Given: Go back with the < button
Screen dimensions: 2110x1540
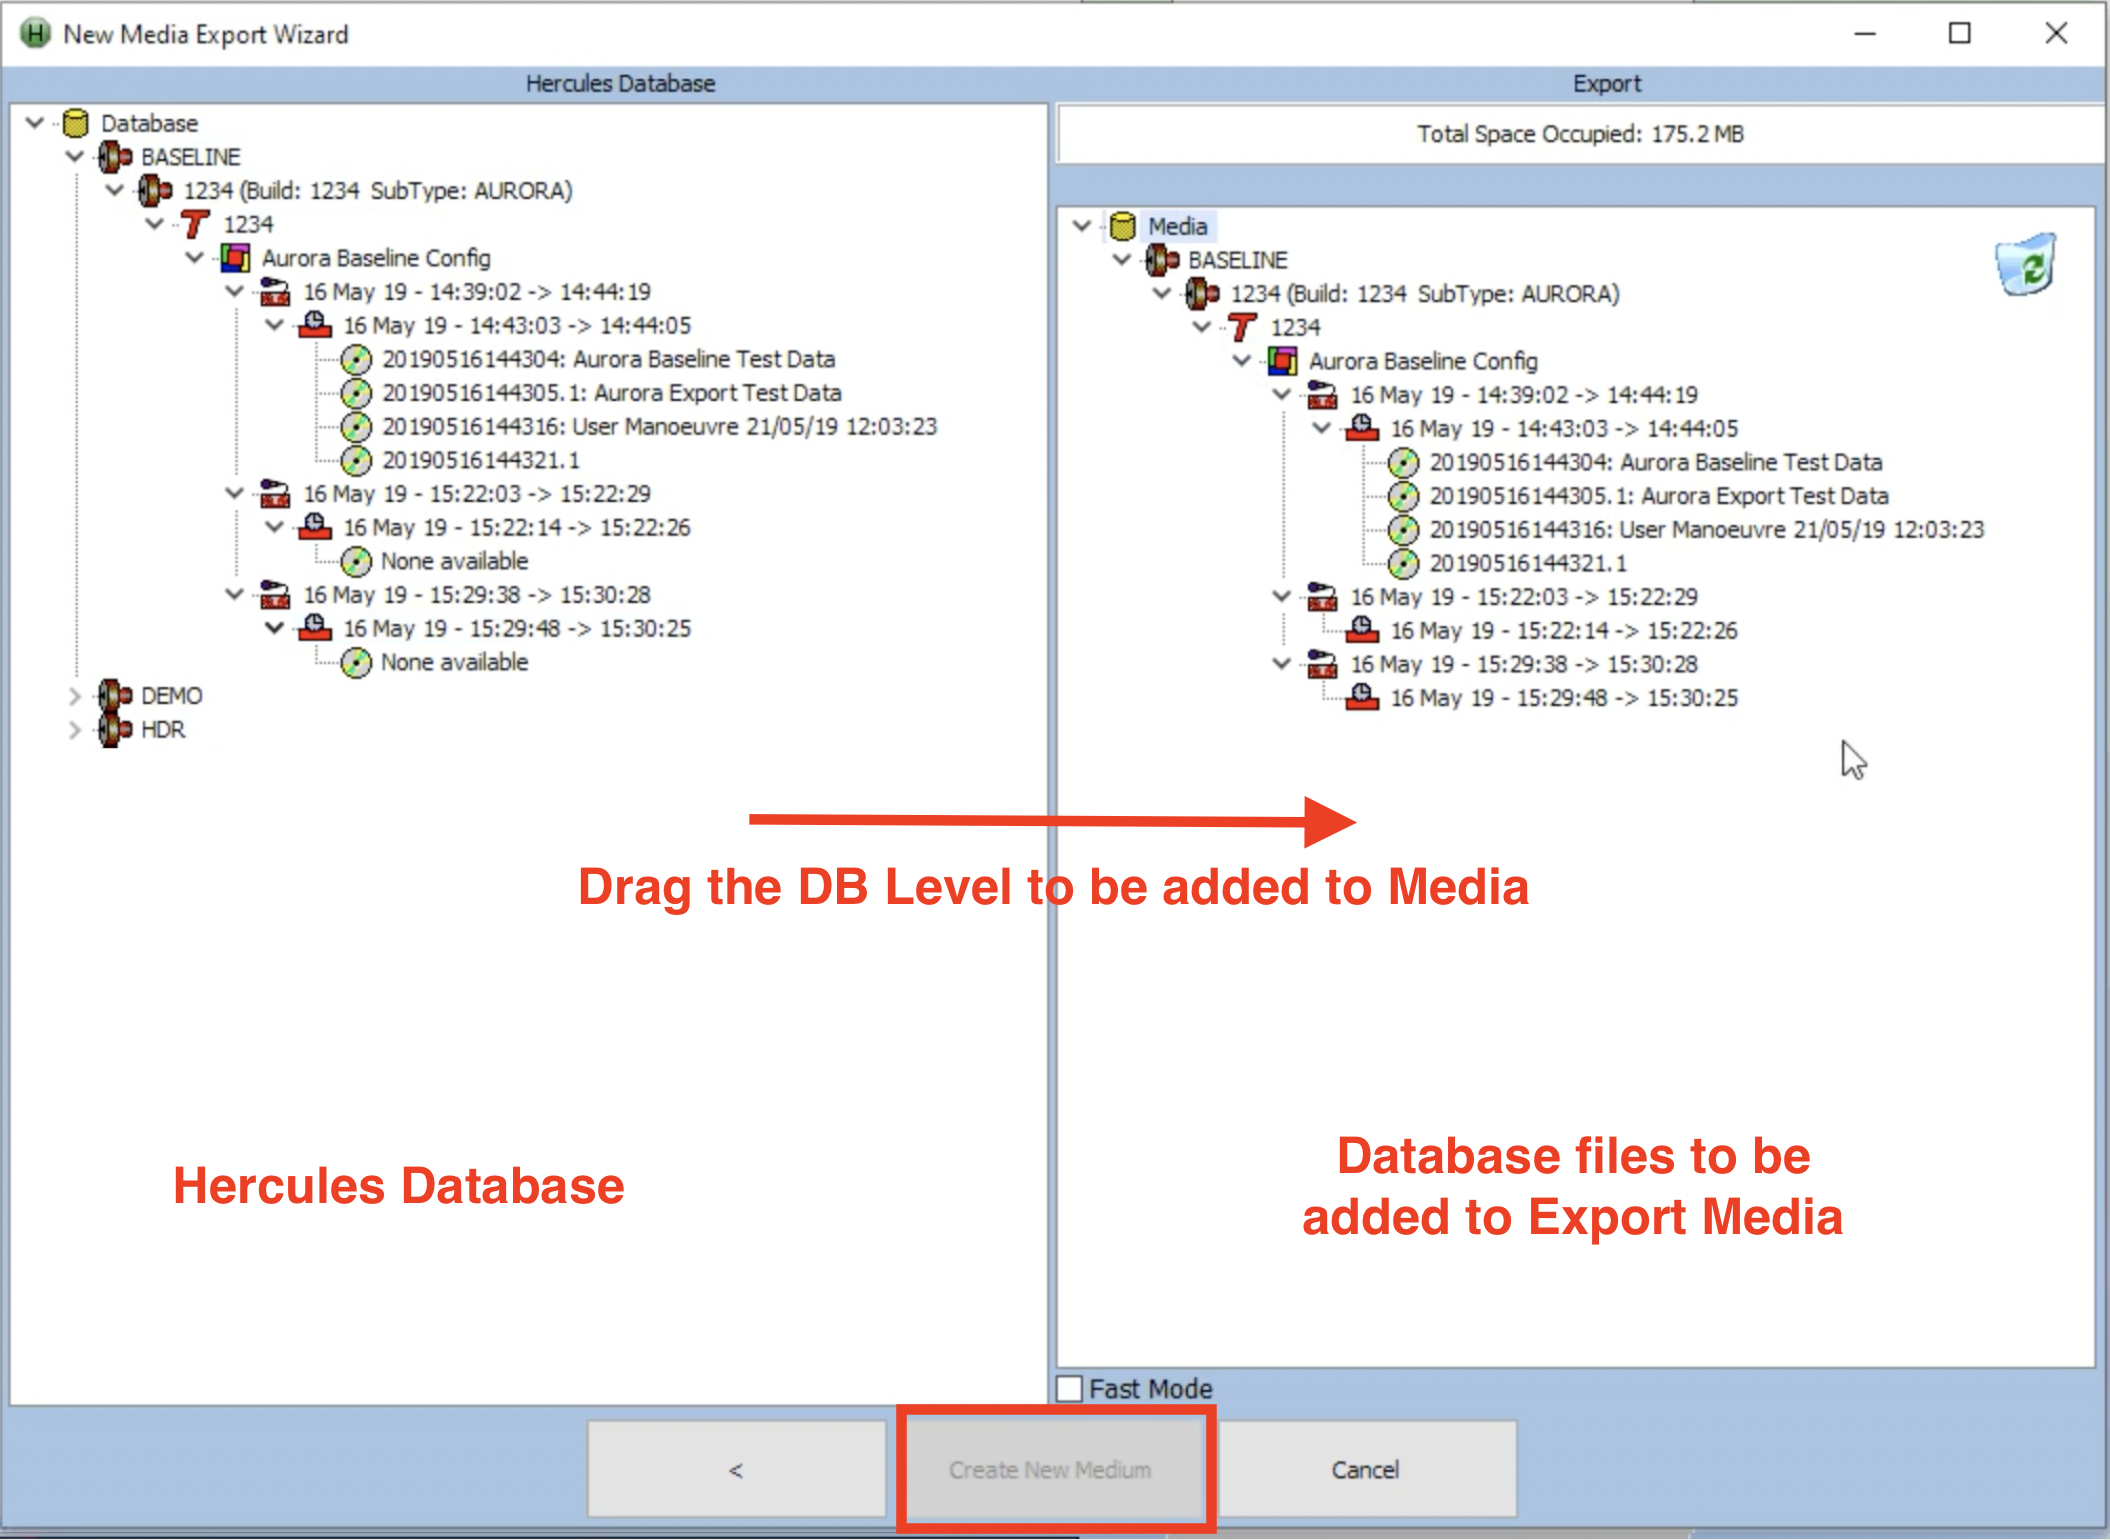Looking at the screenshot, I should point(736,1469).
